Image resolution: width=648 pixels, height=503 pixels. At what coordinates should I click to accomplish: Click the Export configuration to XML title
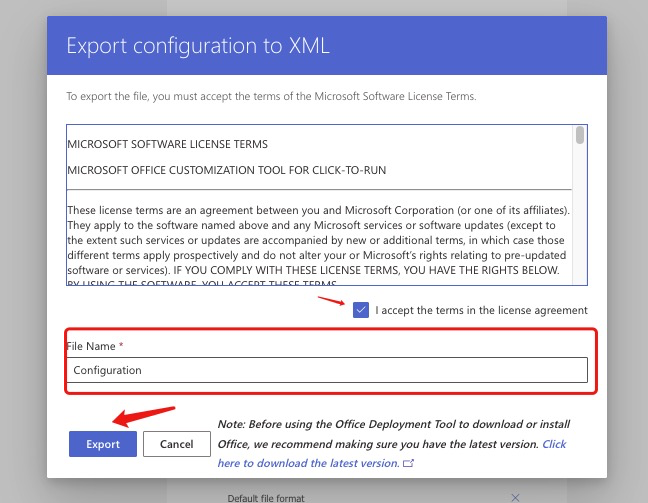pyautogui.click(x=198, y=45)
